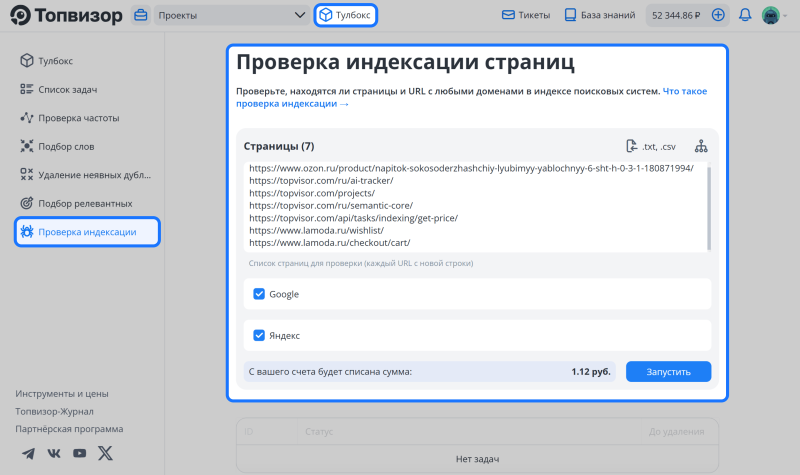
Task: Click the lamoda.ru/checkout/cart/ URL line
Action: (330, 243)
